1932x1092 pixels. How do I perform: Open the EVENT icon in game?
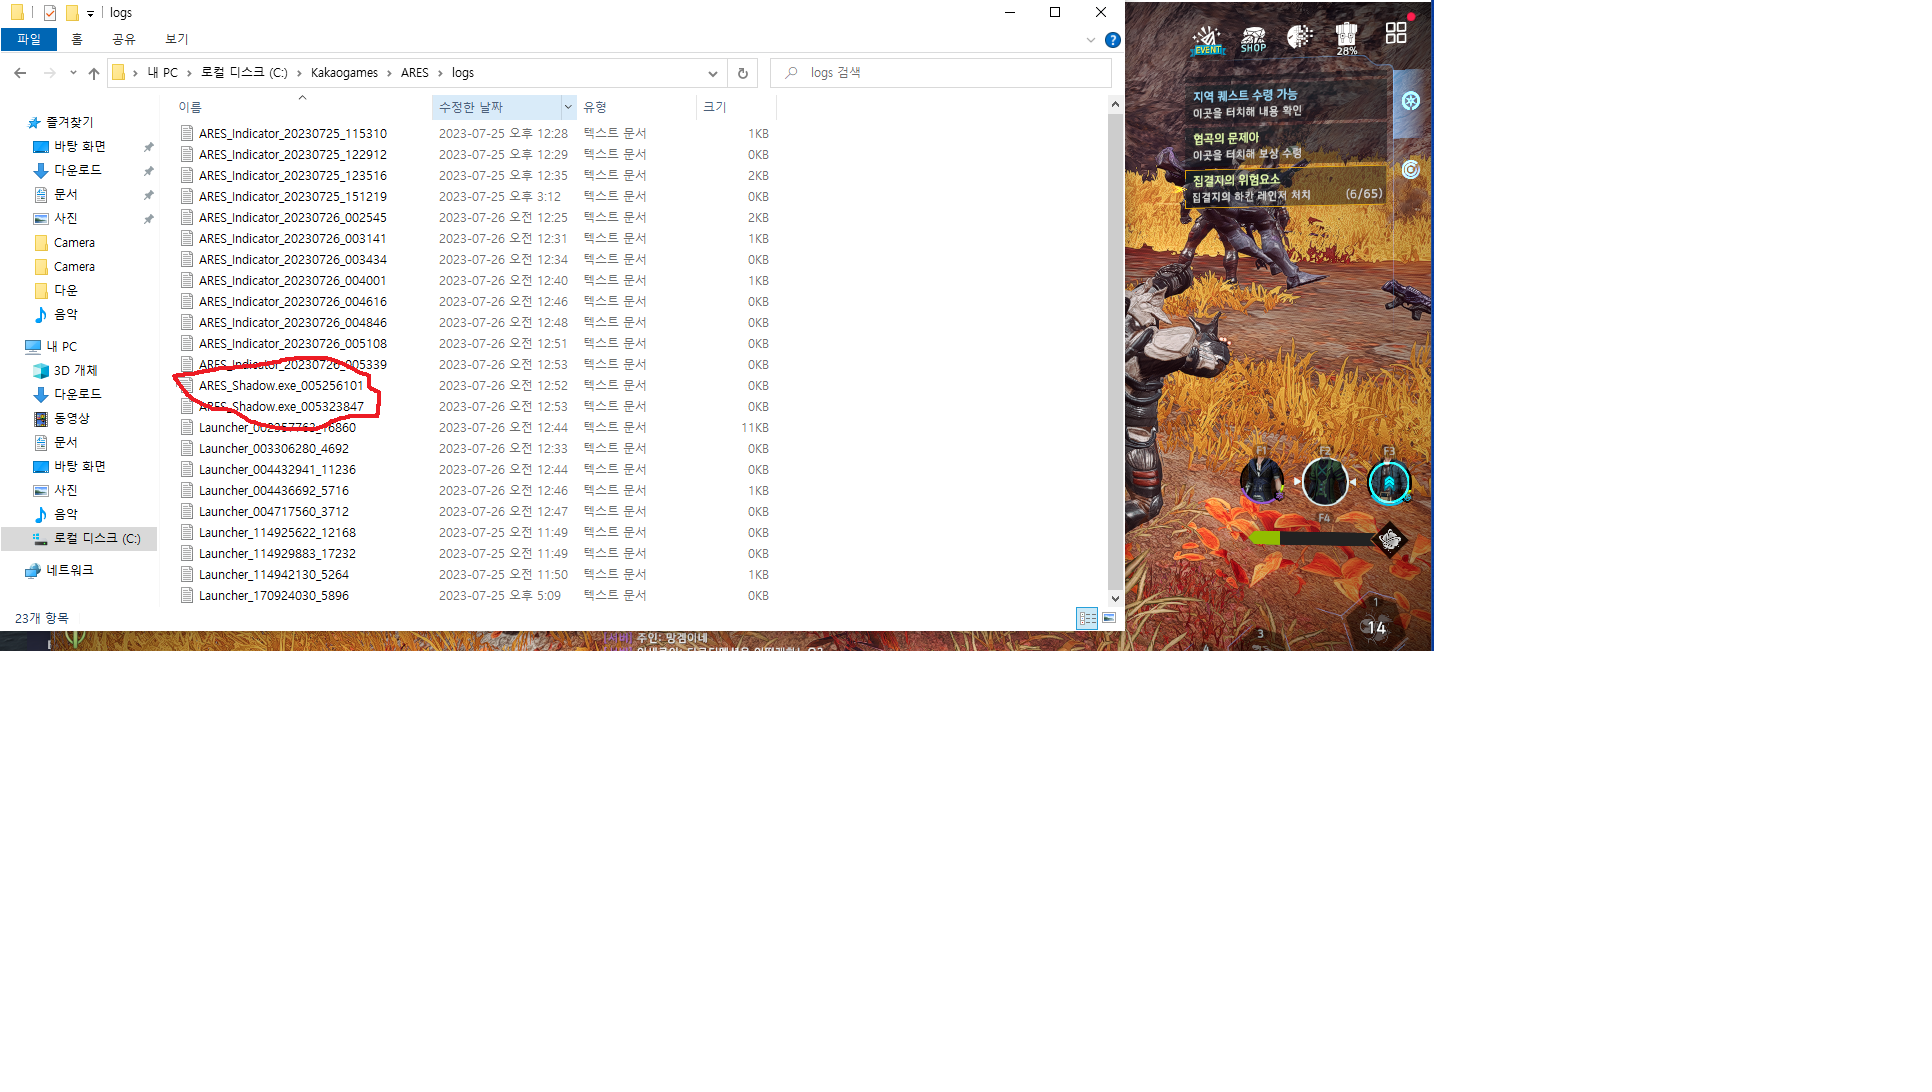(x=1207, y=39)
